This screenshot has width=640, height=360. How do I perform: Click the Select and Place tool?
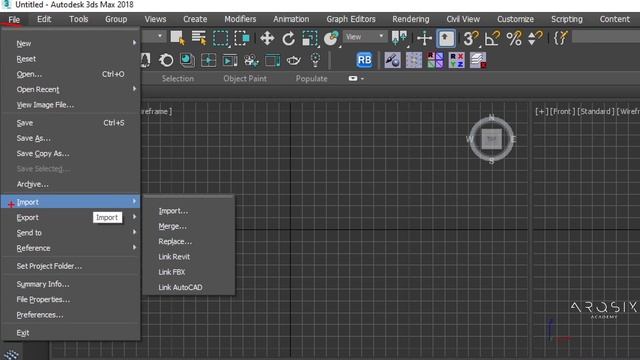pyautogui.click(x=331, y=38)
